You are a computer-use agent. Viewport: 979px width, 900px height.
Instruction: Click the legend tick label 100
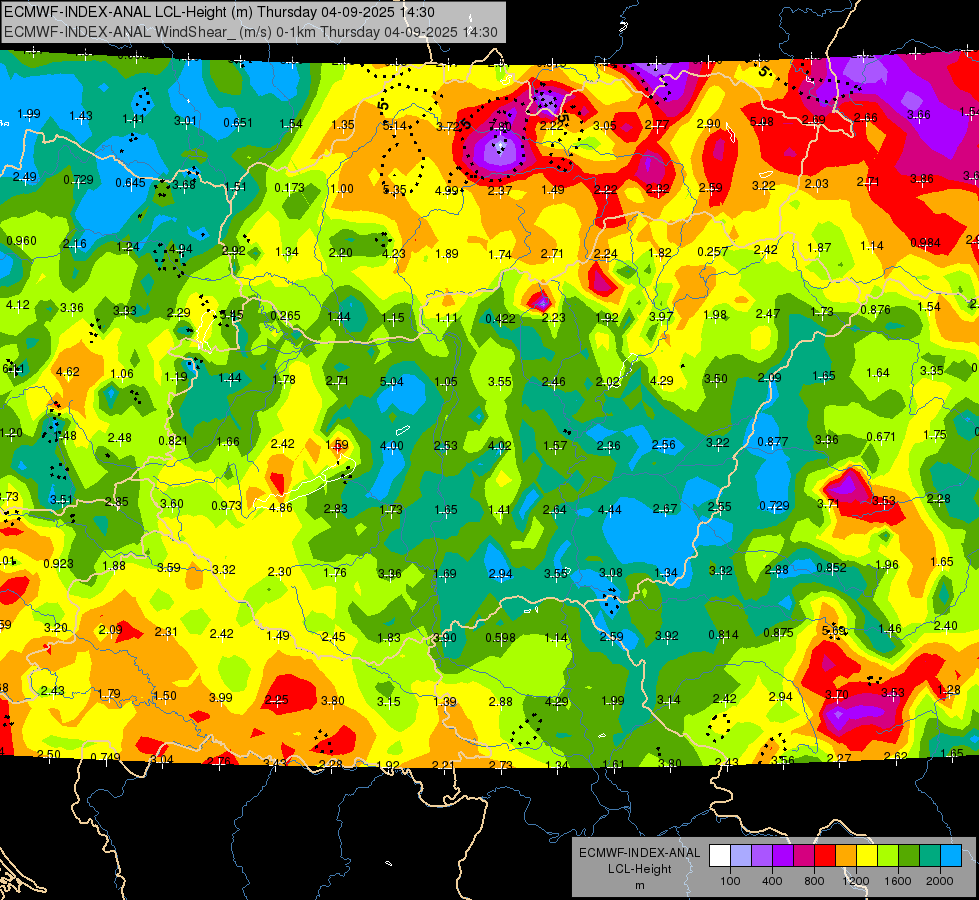tap(730, 881)
